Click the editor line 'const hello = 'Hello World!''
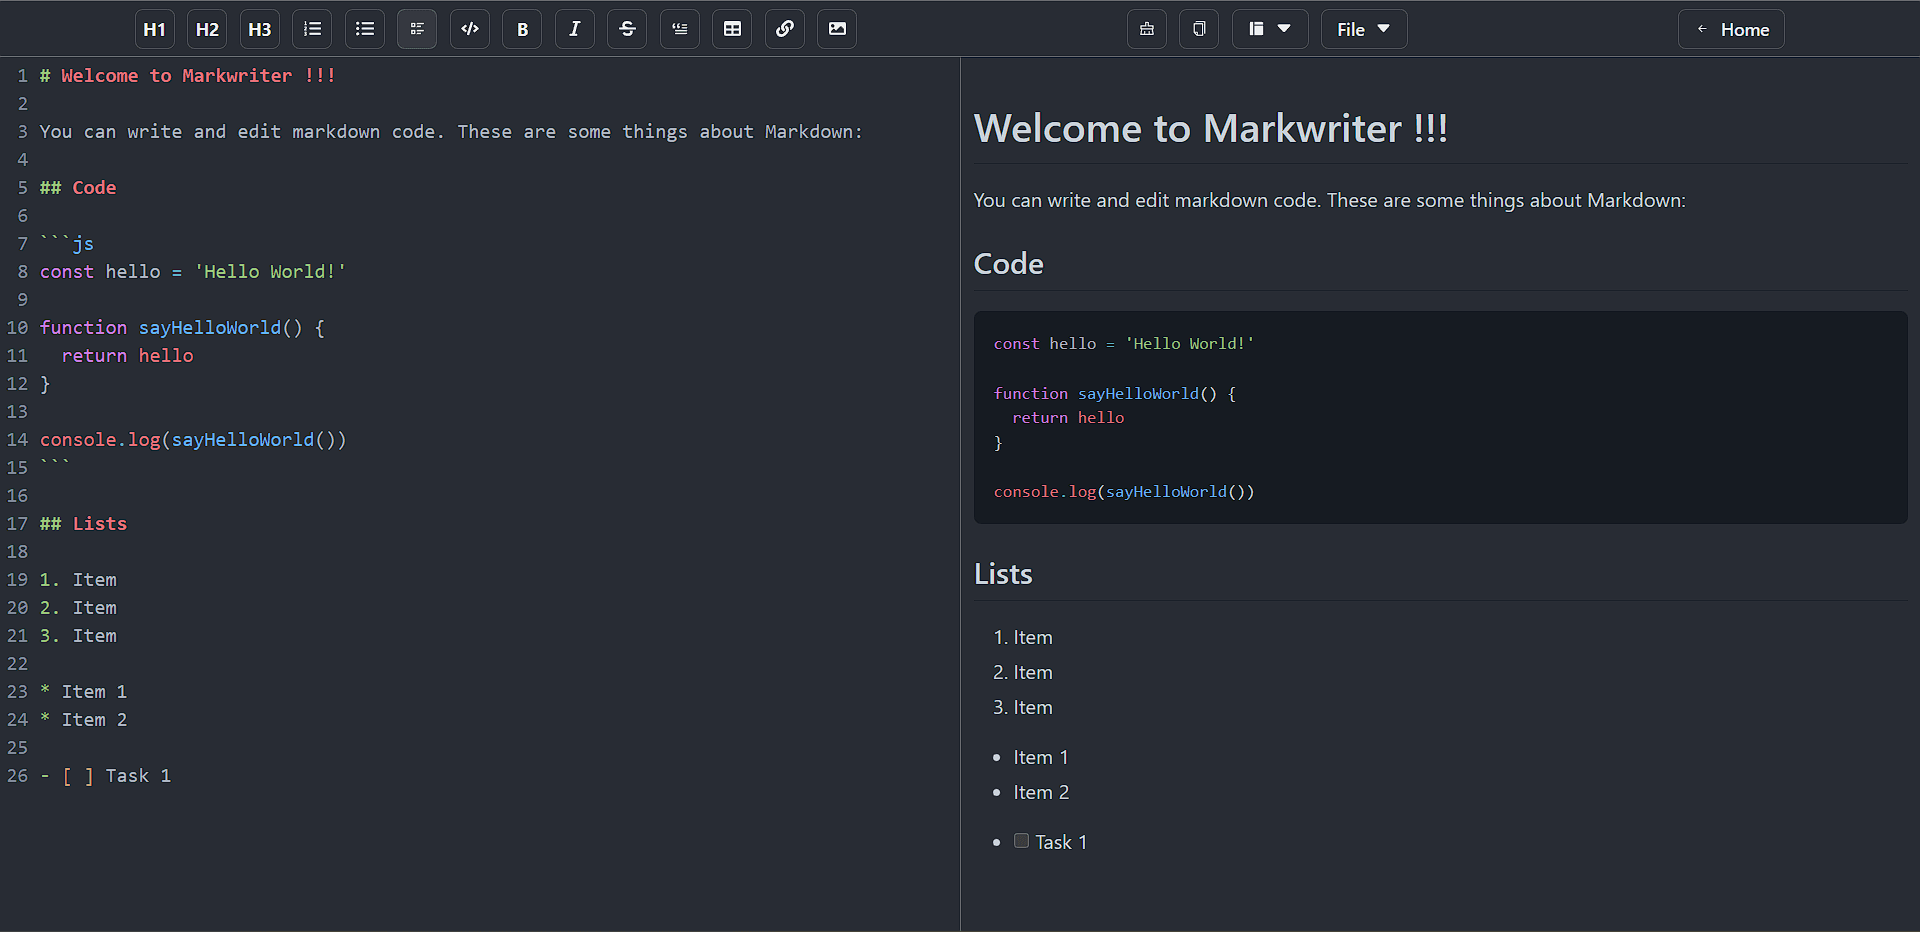The height and width of the screenshot is (932, 1920). pos(193,272)
